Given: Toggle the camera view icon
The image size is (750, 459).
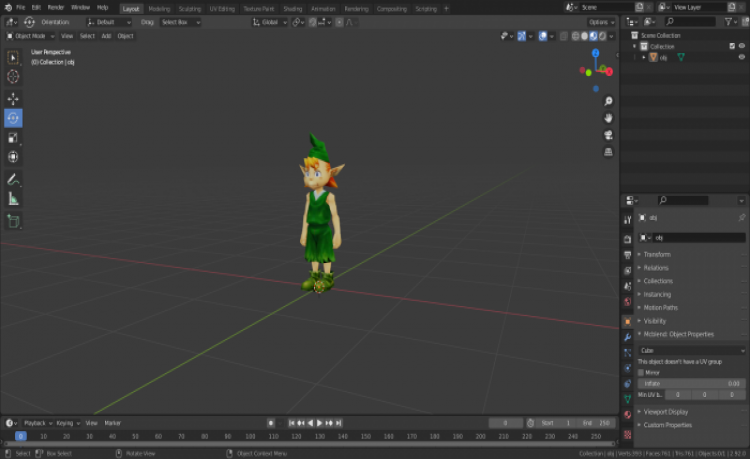Looking at the screenshot, I should (608, 135).
